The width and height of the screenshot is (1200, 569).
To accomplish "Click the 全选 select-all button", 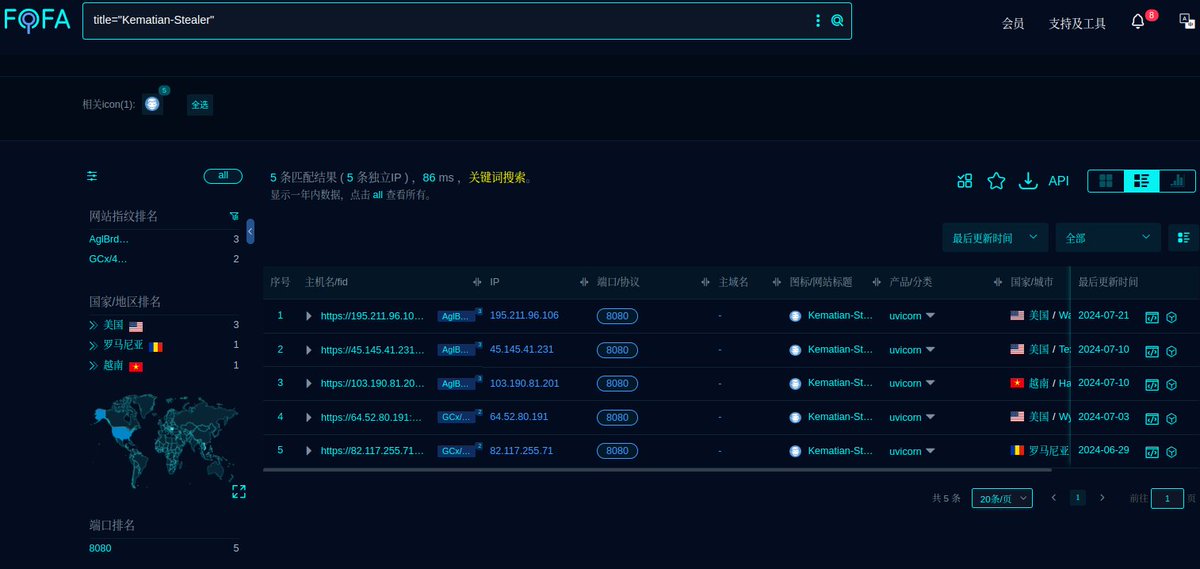I will click(200, 104).
